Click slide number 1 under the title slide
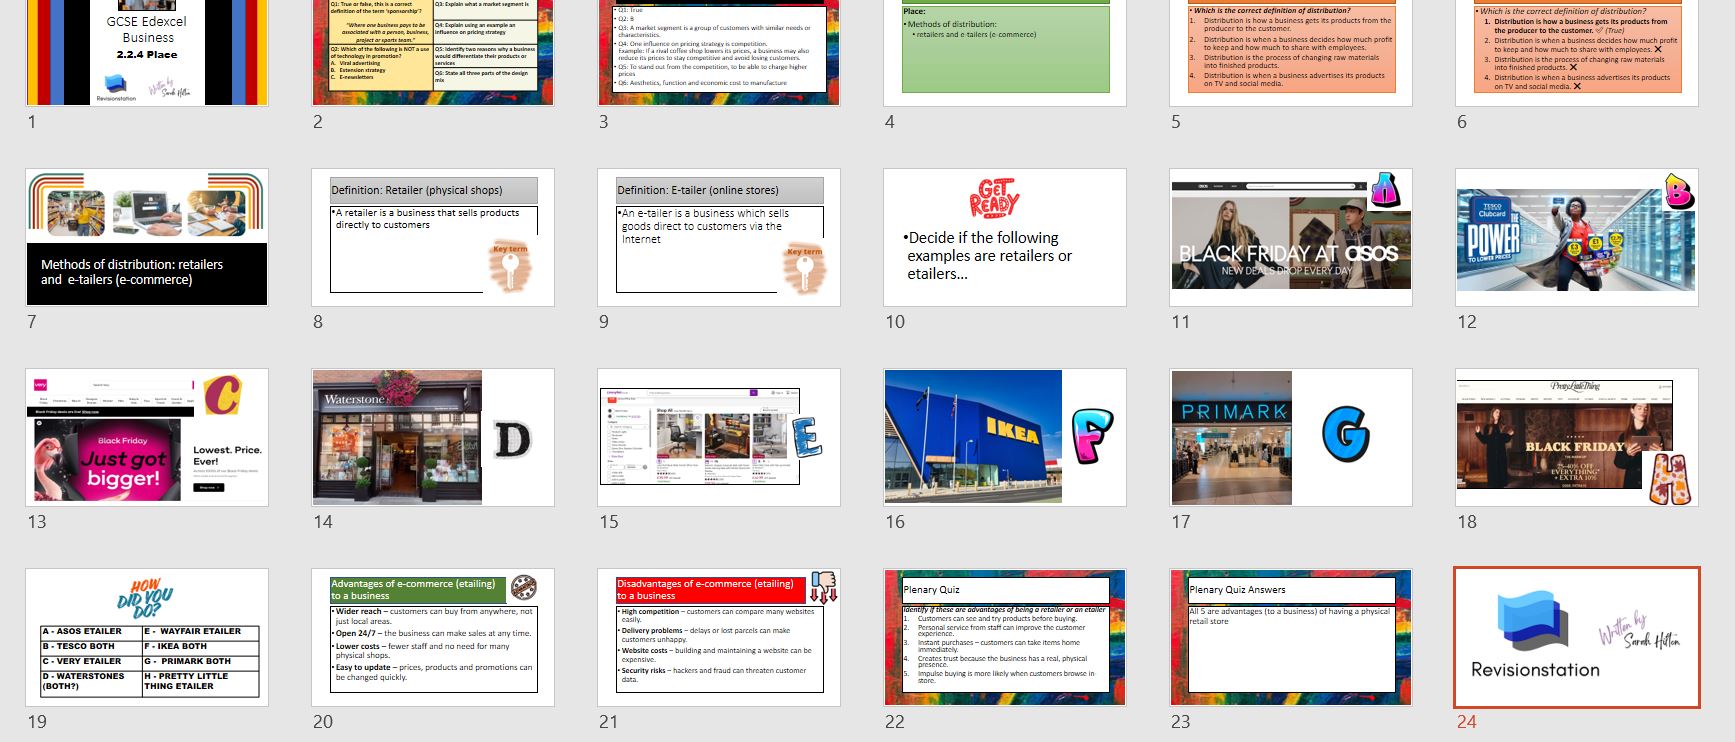This screenshot has width=1735, height=742. pos(32,122)
